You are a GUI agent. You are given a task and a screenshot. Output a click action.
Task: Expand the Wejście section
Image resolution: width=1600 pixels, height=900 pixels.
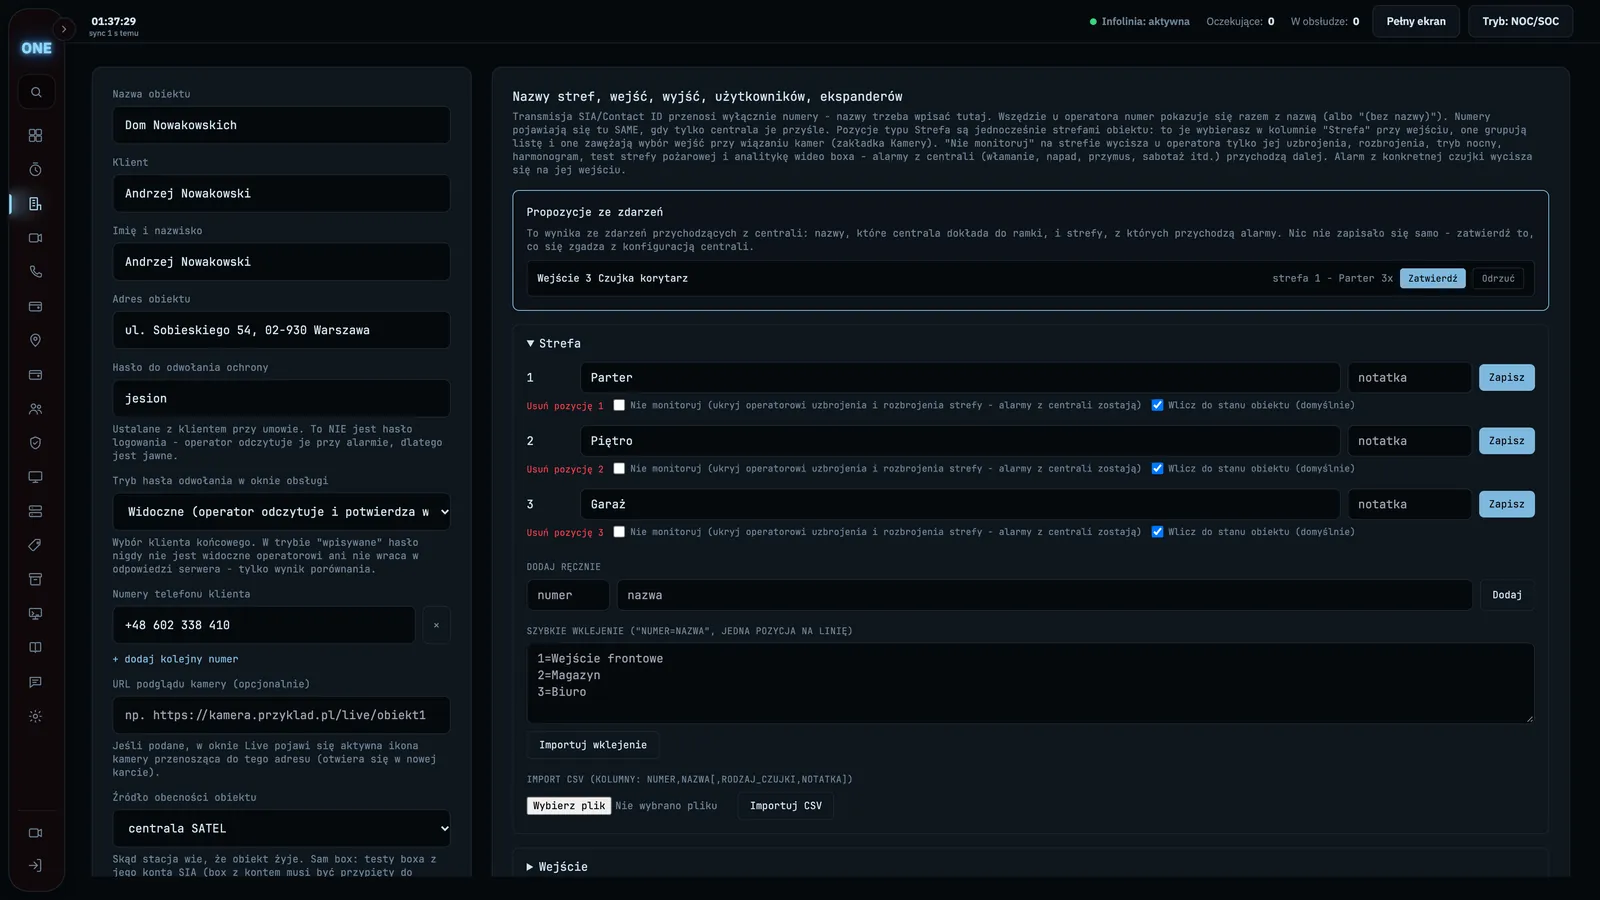pos(557,867)
